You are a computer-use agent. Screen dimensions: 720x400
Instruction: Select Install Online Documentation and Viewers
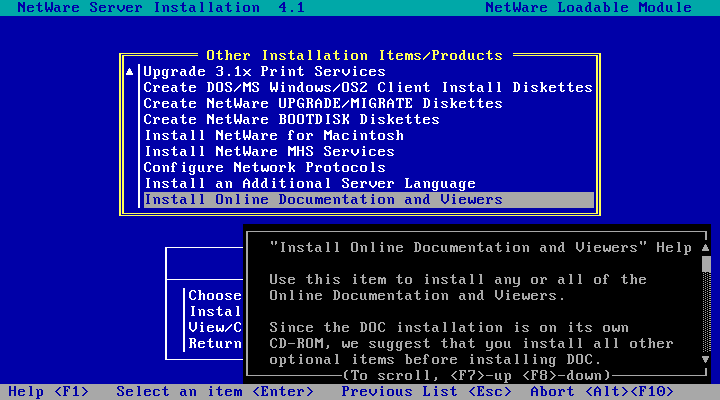tap(369, 200)
